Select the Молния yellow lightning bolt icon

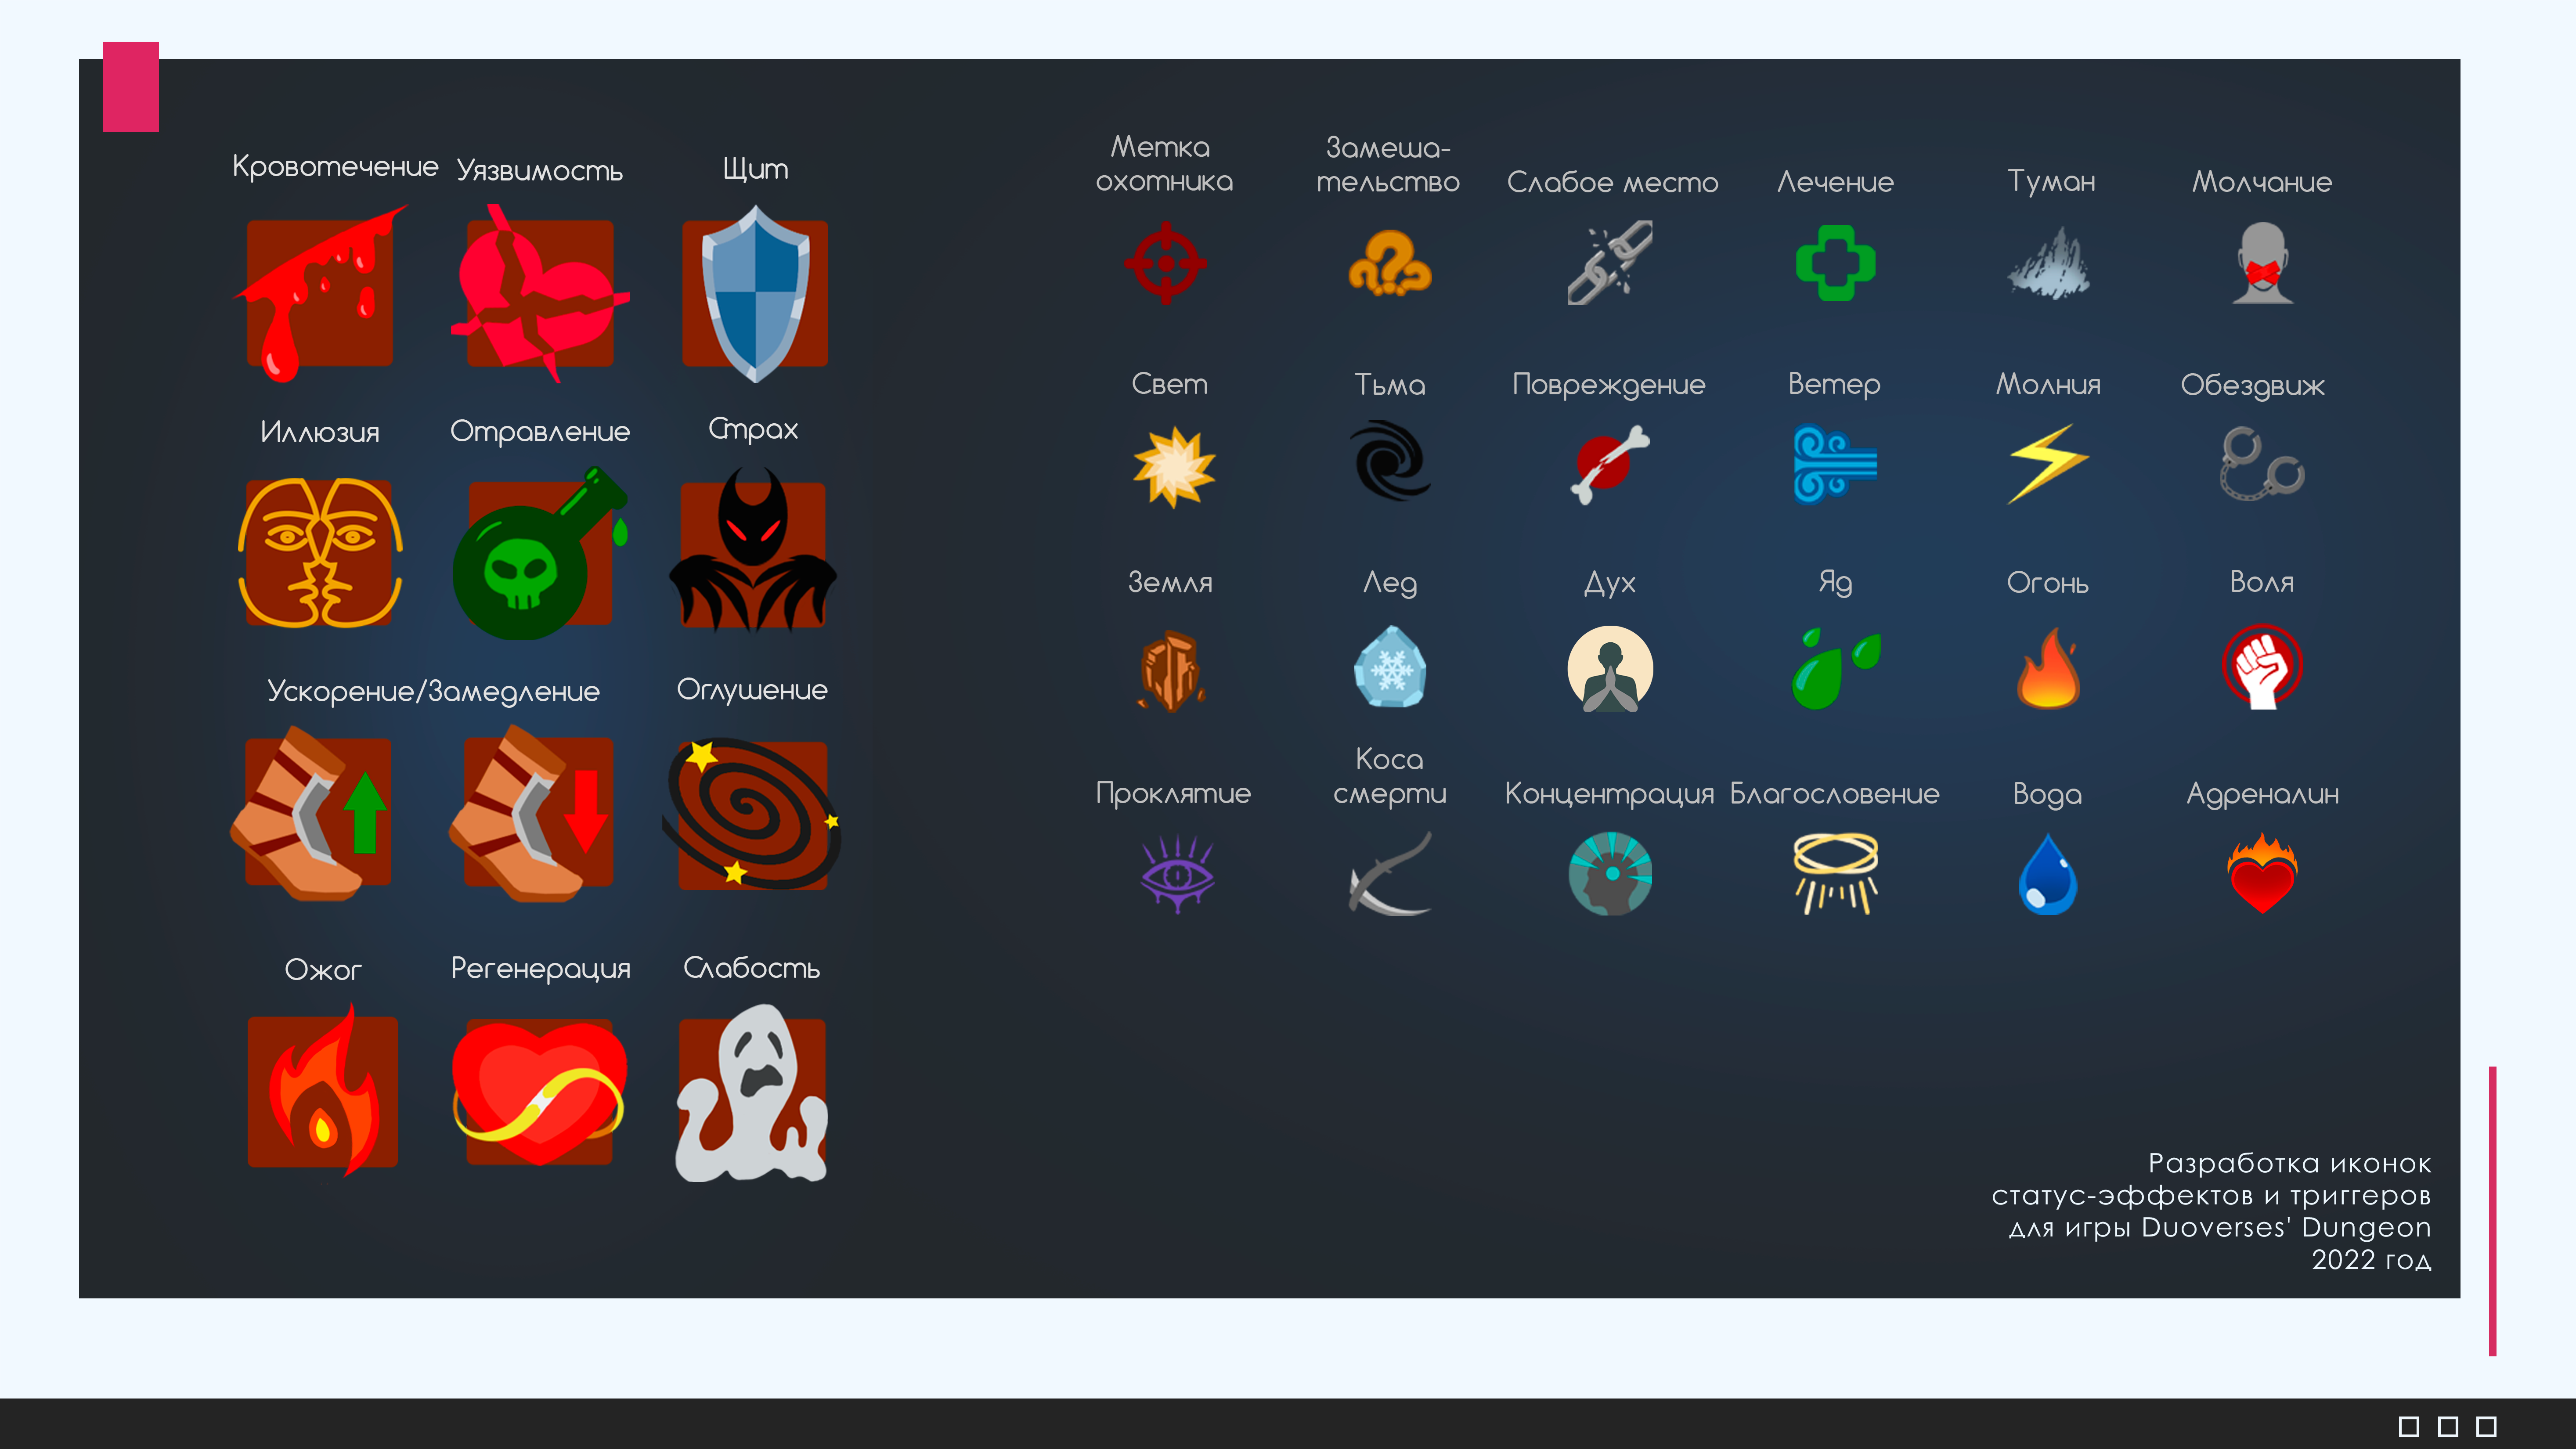[2048, 464]
